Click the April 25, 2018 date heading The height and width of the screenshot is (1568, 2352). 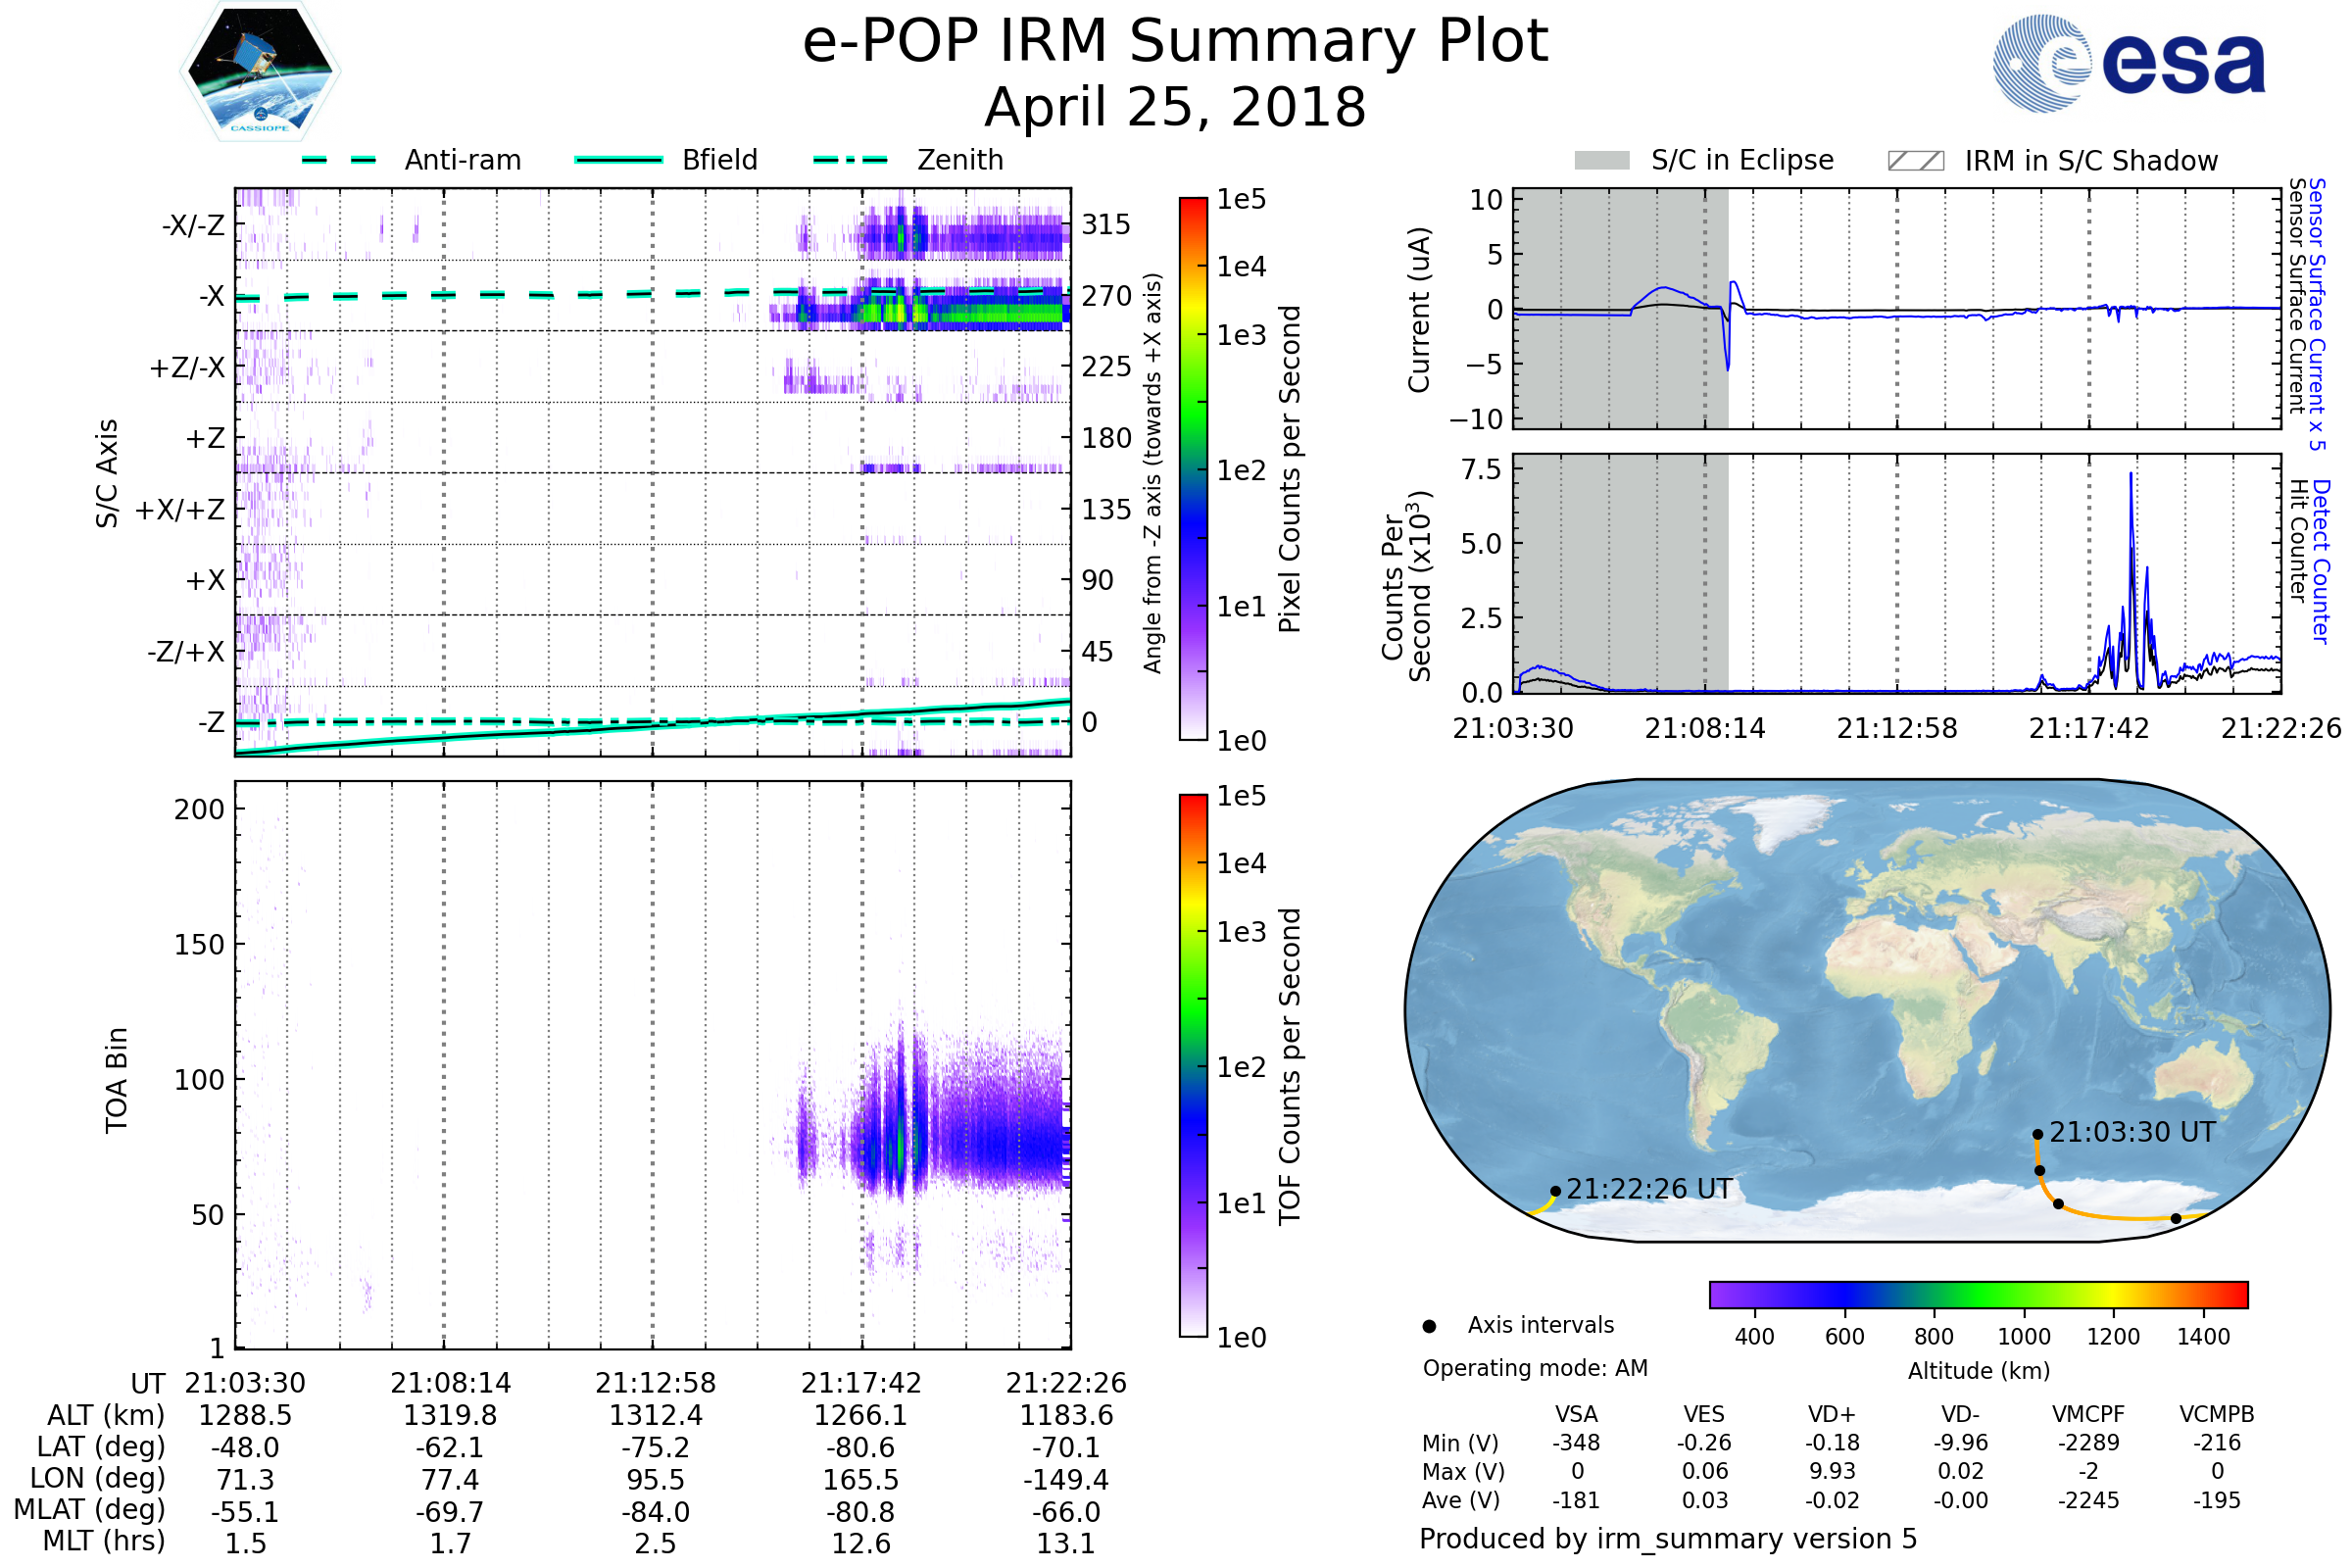coord(1175,108)
